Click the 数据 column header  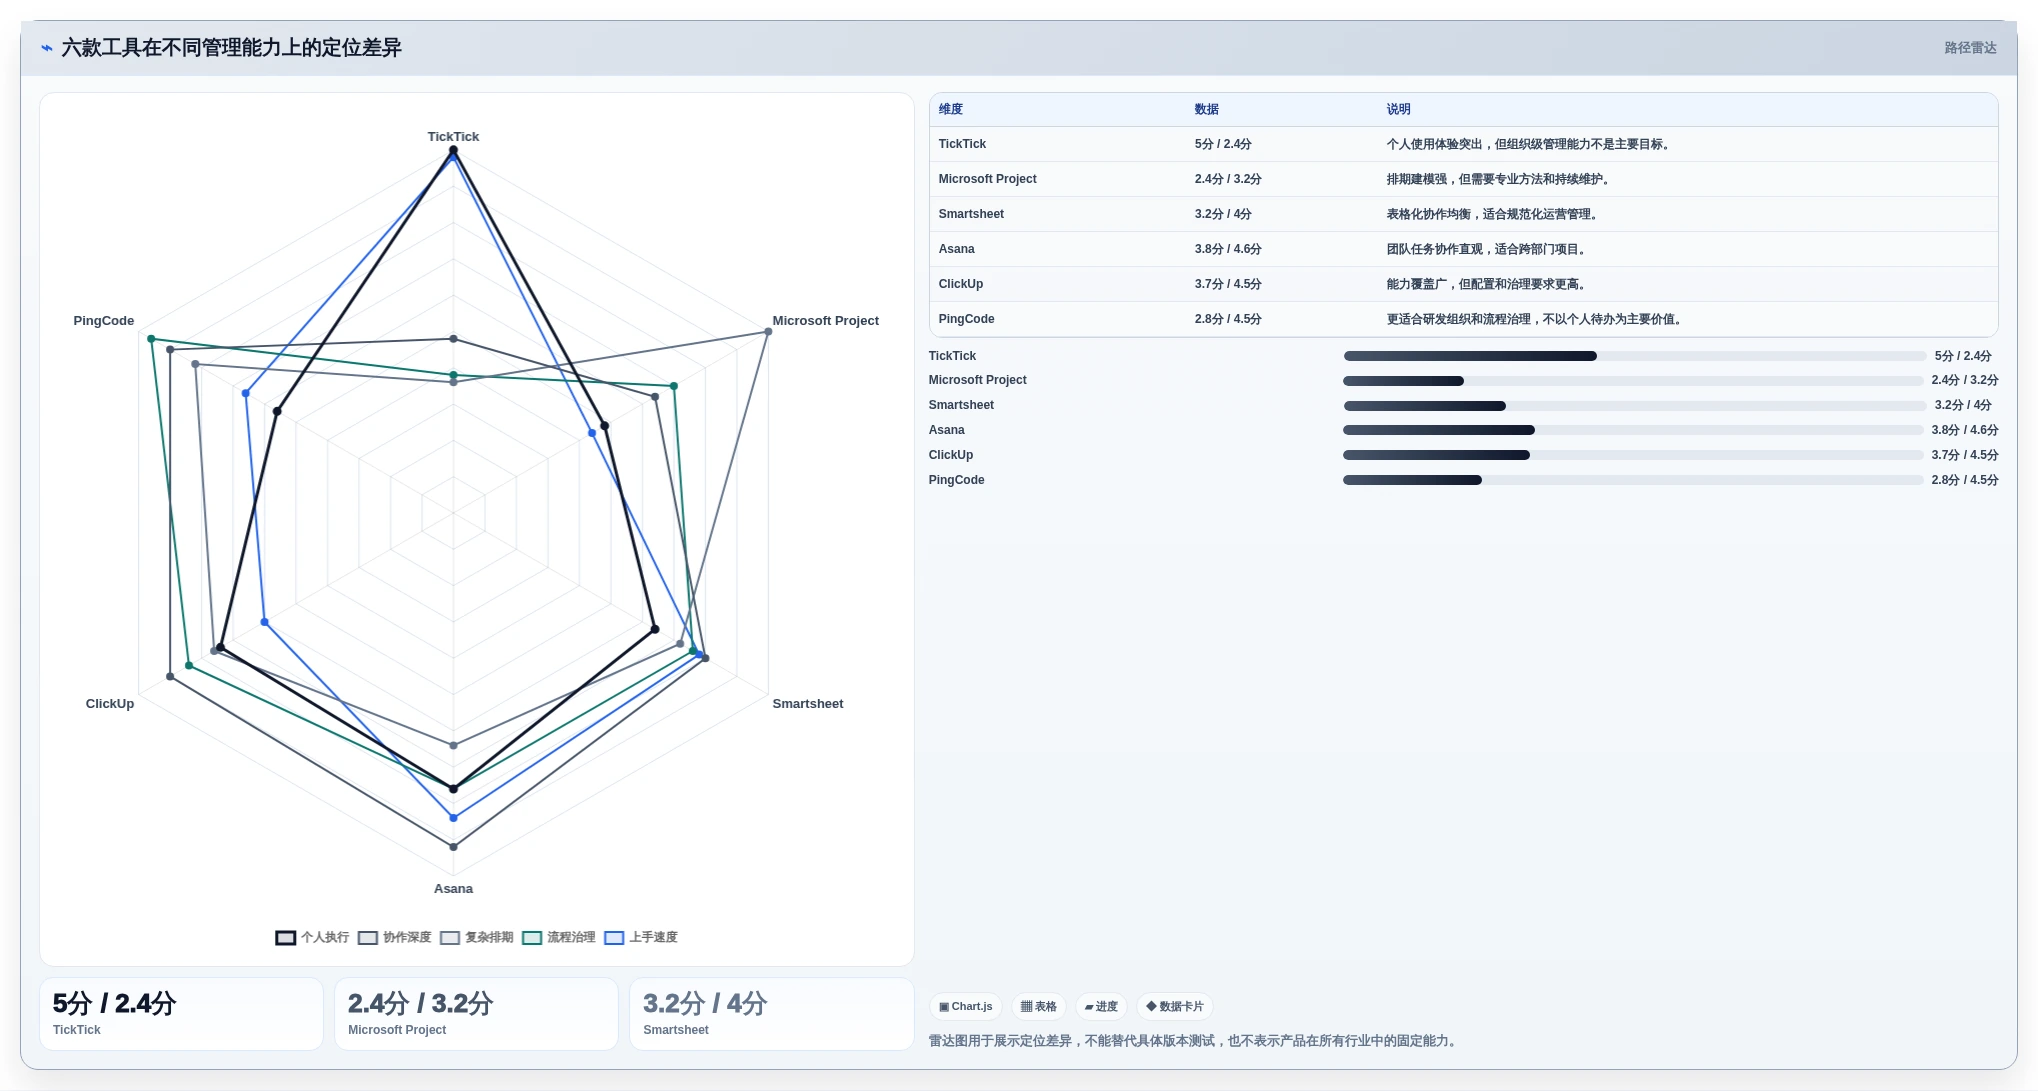coord(1207,109)
